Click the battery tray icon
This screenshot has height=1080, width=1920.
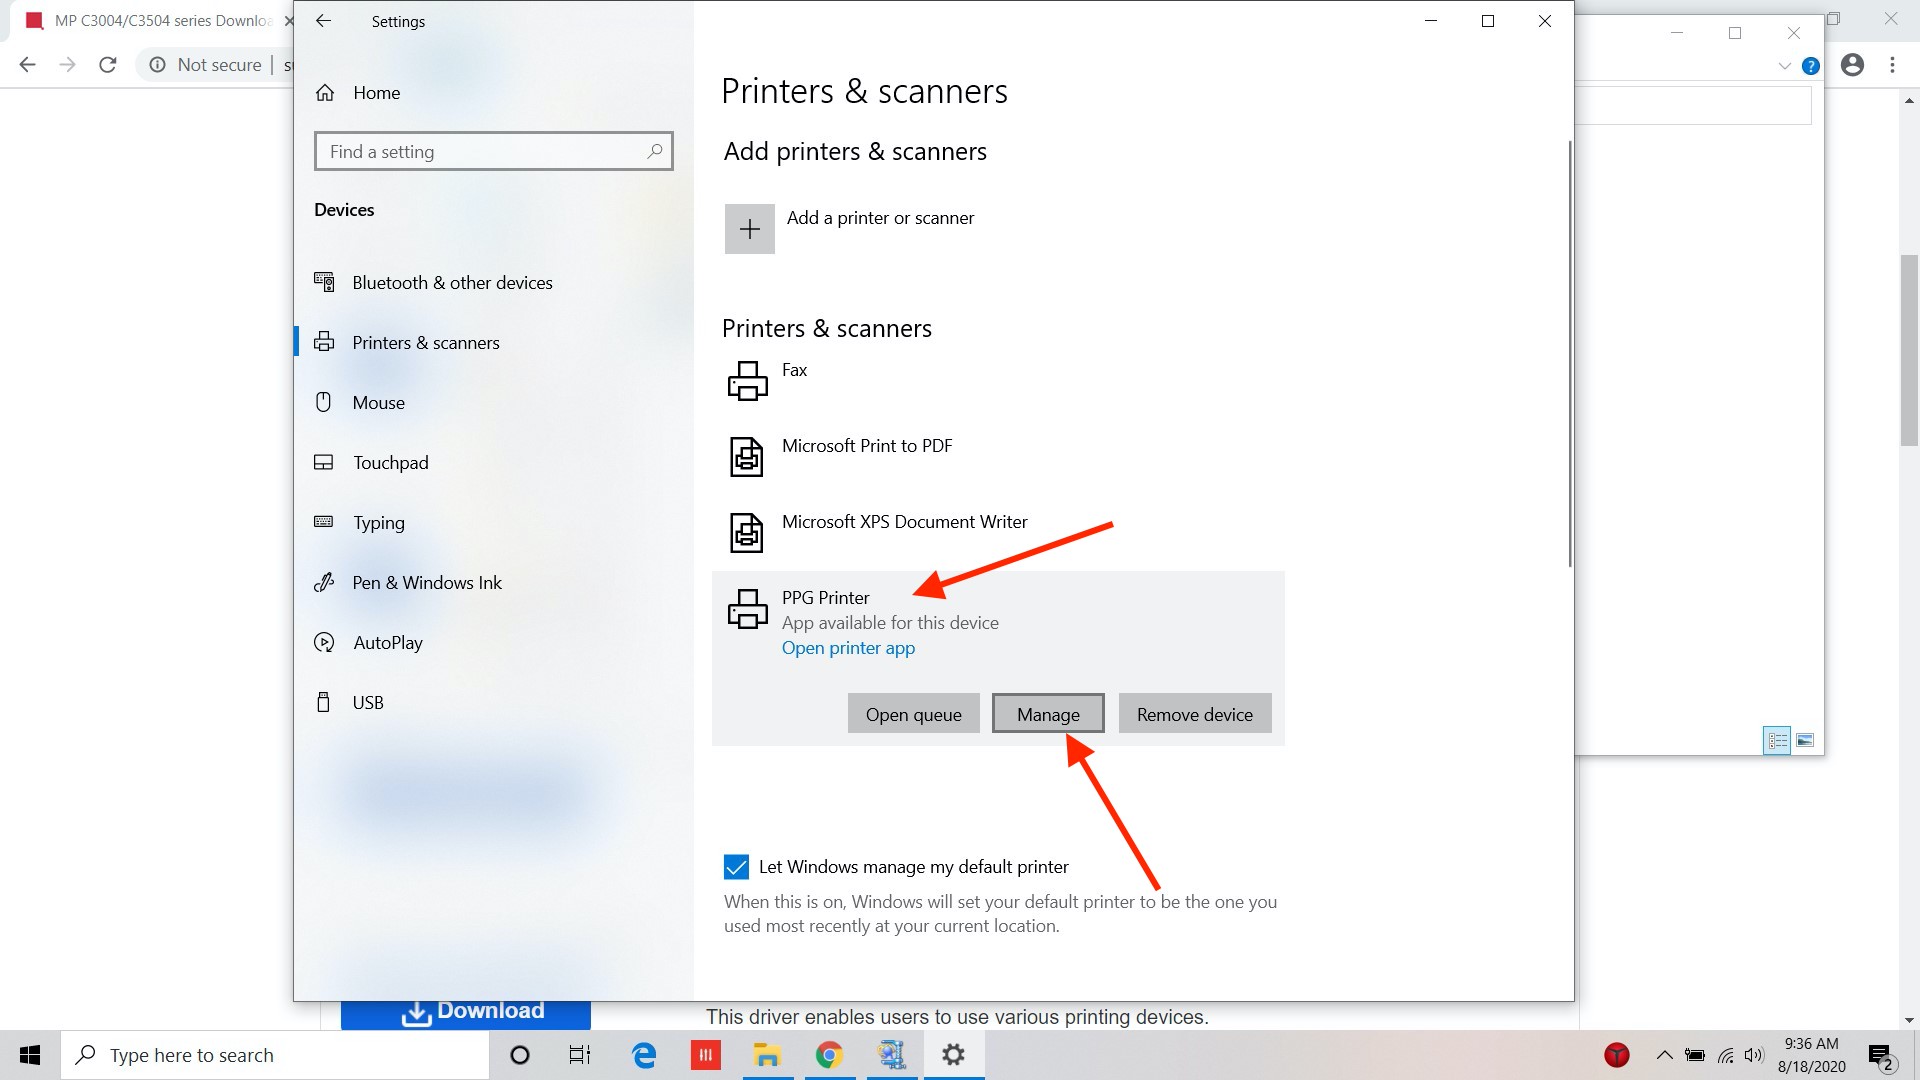(1695, 1055)
